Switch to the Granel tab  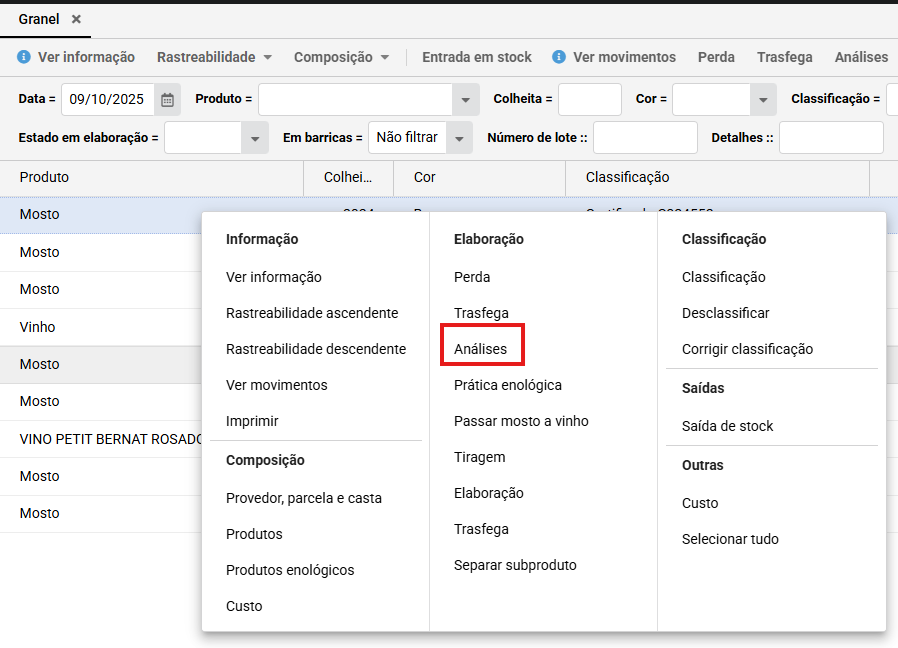tap(39, 19)
